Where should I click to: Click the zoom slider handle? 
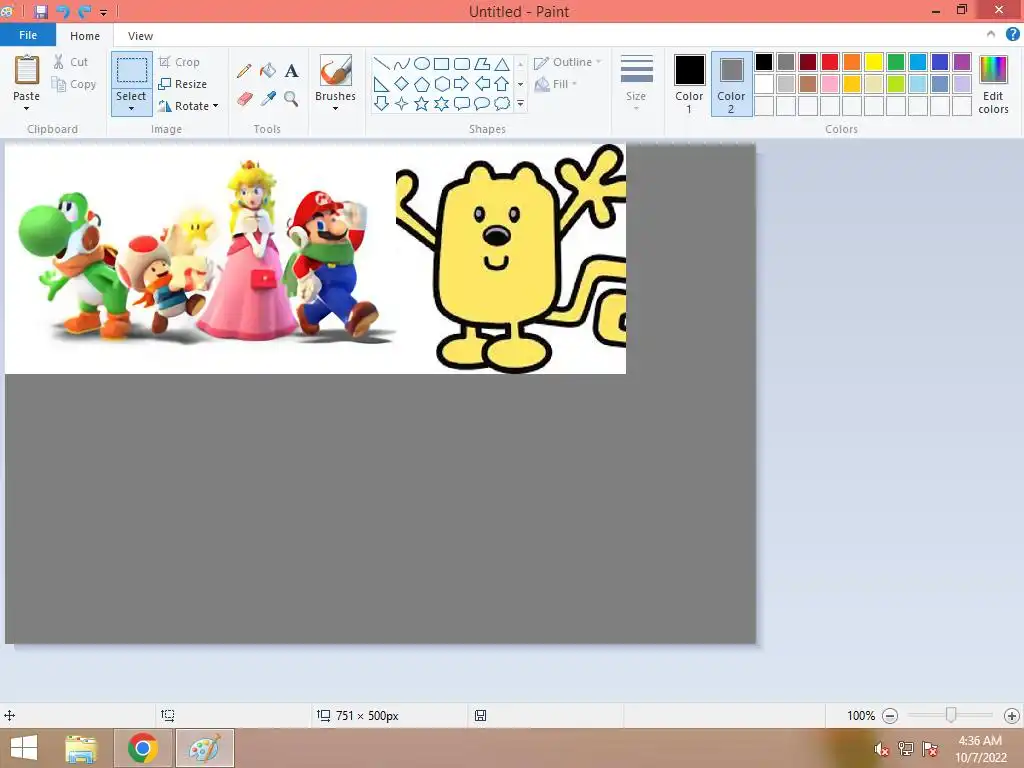[x=951, y=715]
